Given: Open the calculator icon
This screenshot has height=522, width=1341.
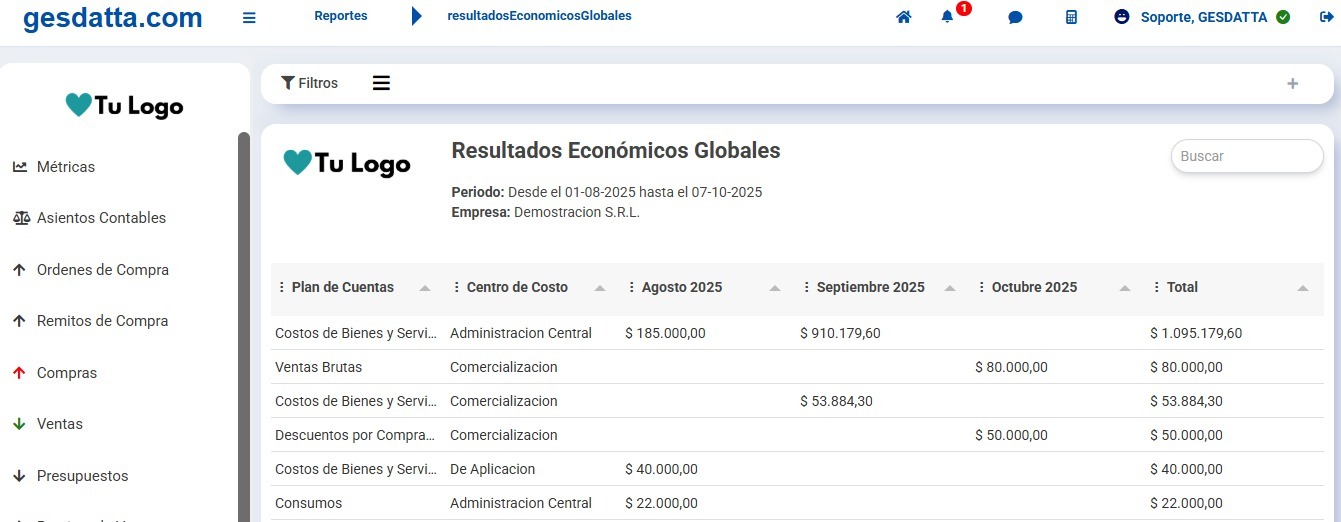Looking at the screenshot, I should (1071, 17).
